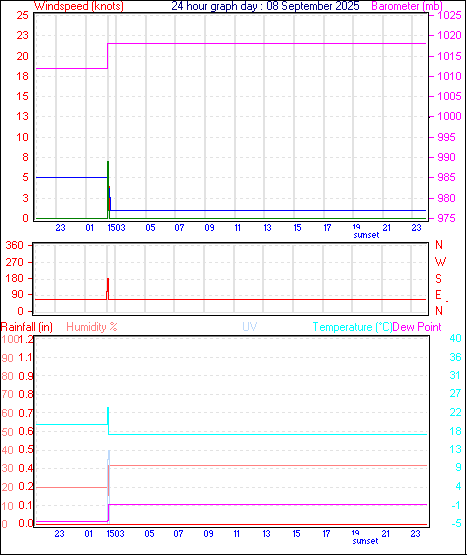Screen dimensions: 467x559
Task: Click the Windspeed (knots) axis title
Action: click(x=79, y=6)
